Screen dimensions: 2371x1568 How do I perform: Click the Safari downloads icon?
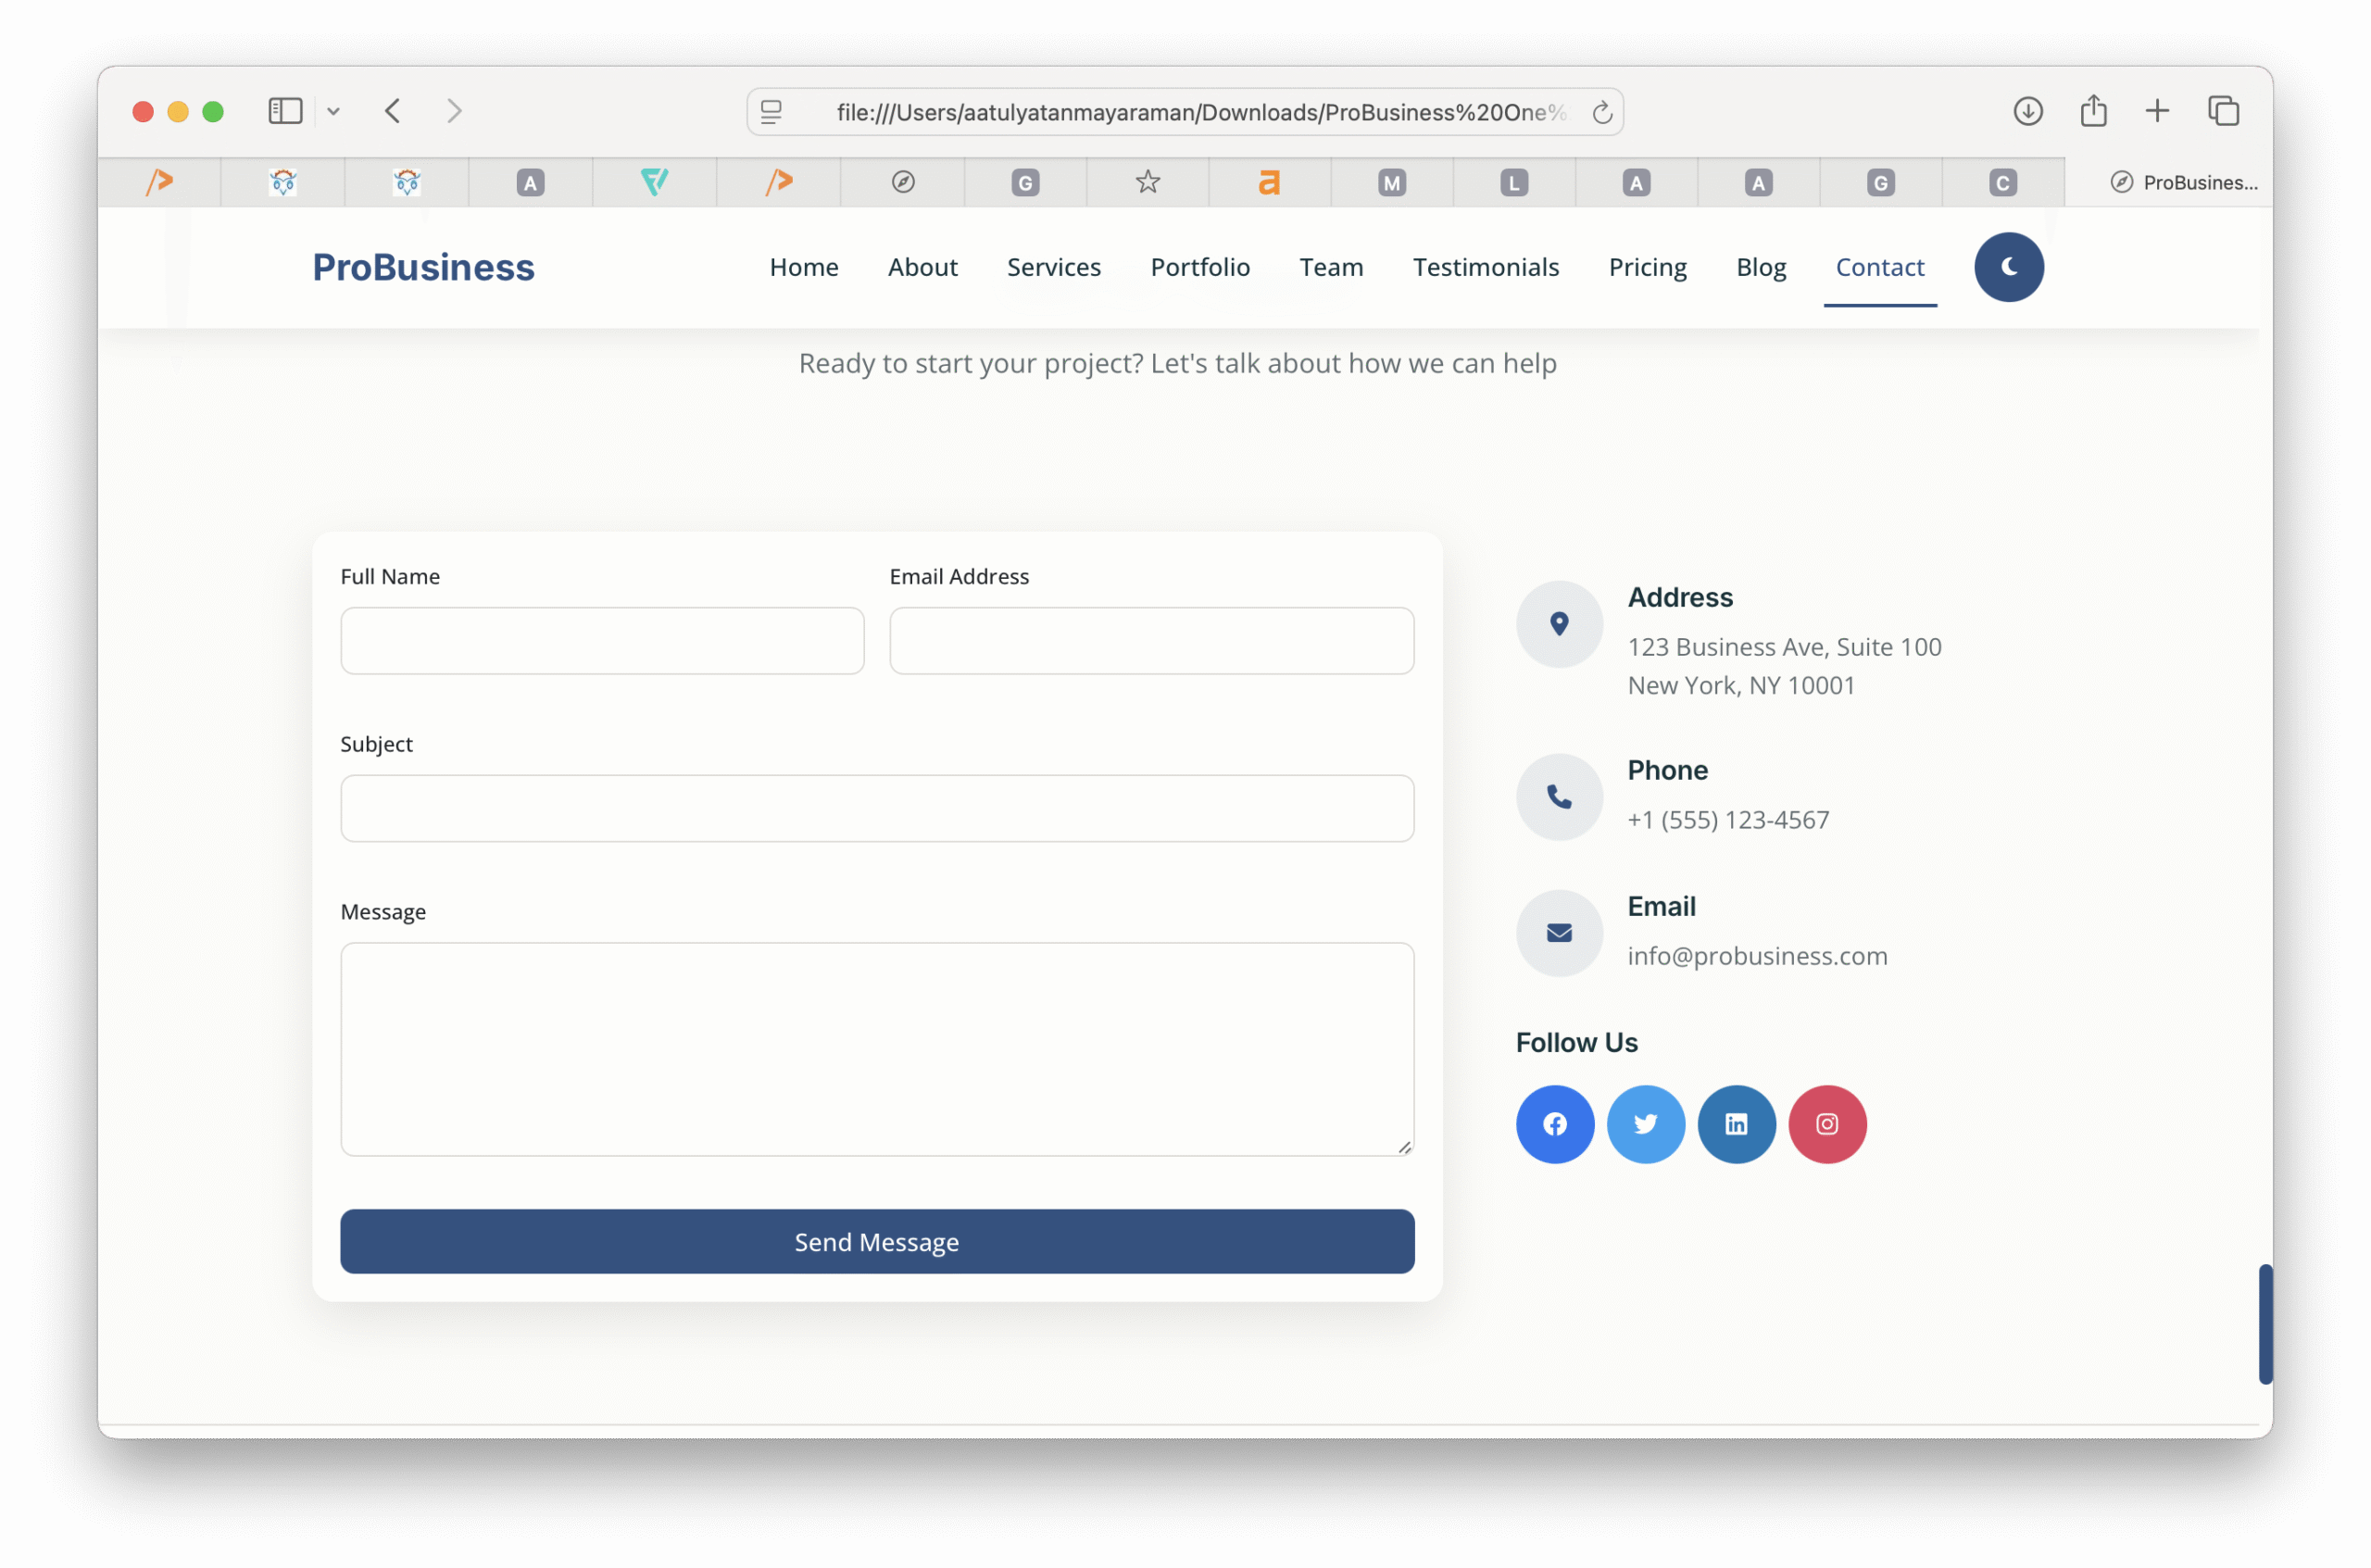(2027, 111)
